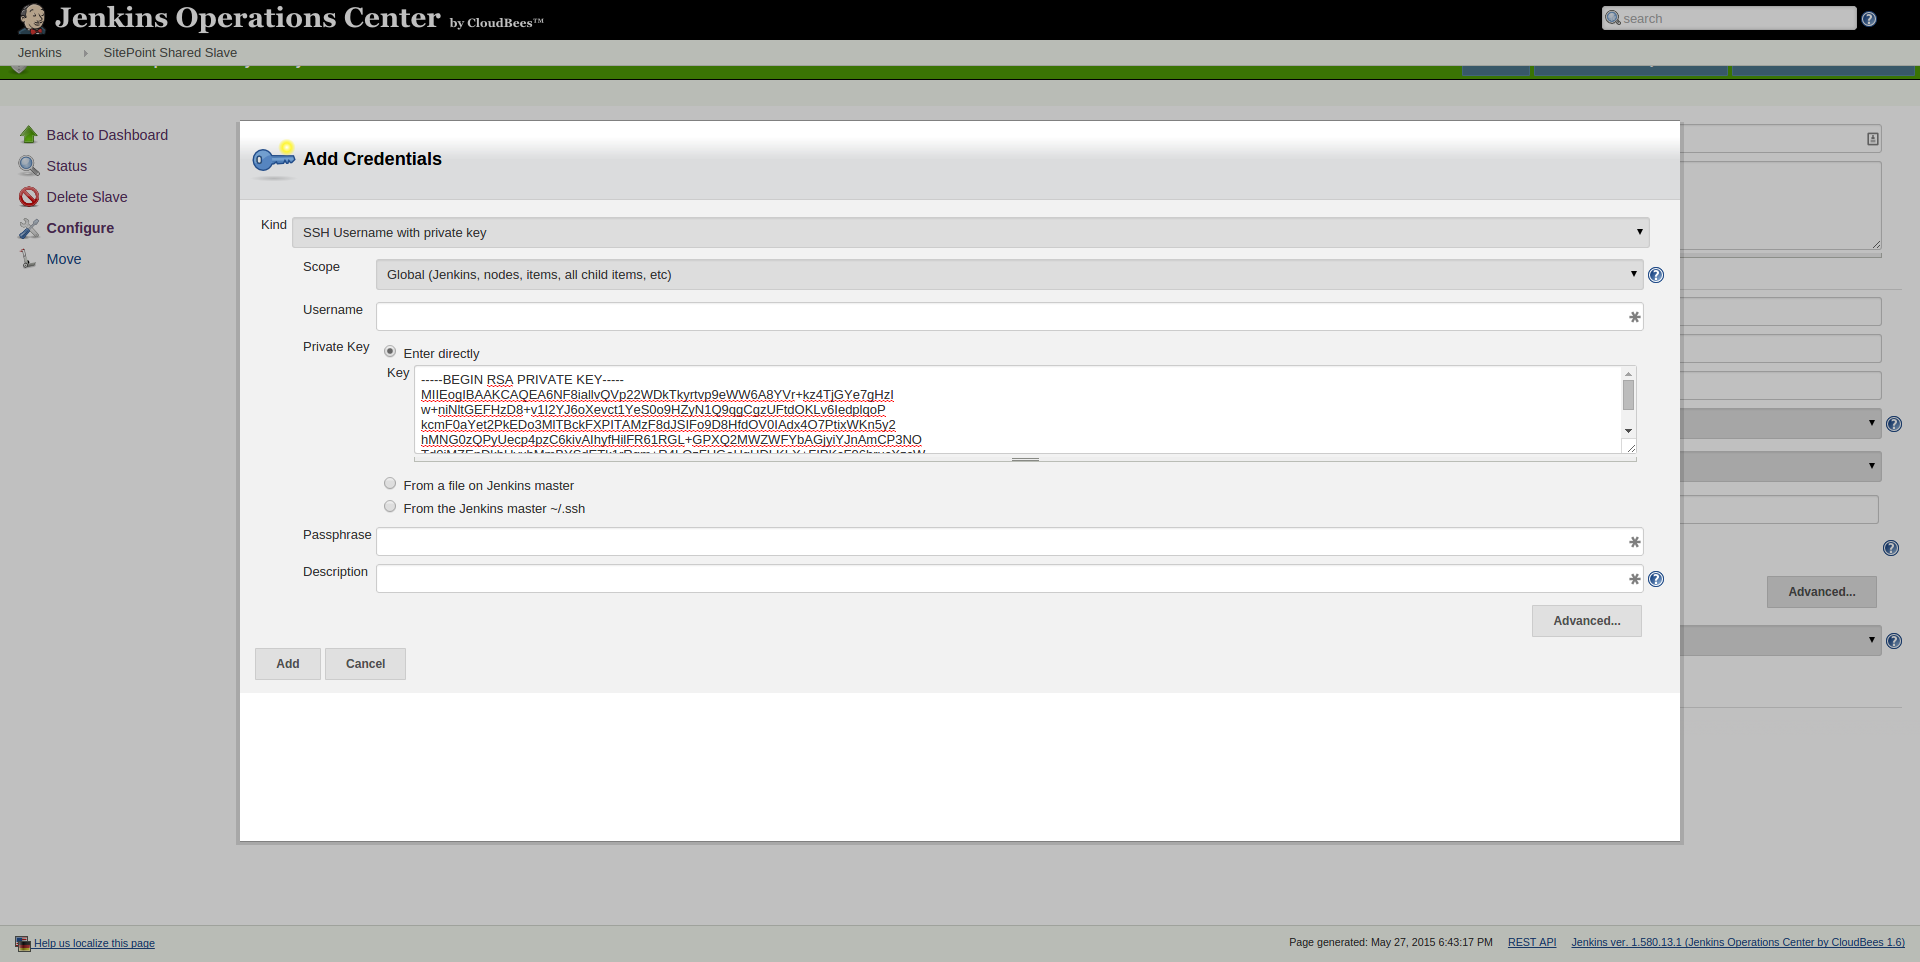Click in the search box
The height and width of the screenshot is (962, 1920).
point(1729,18)
